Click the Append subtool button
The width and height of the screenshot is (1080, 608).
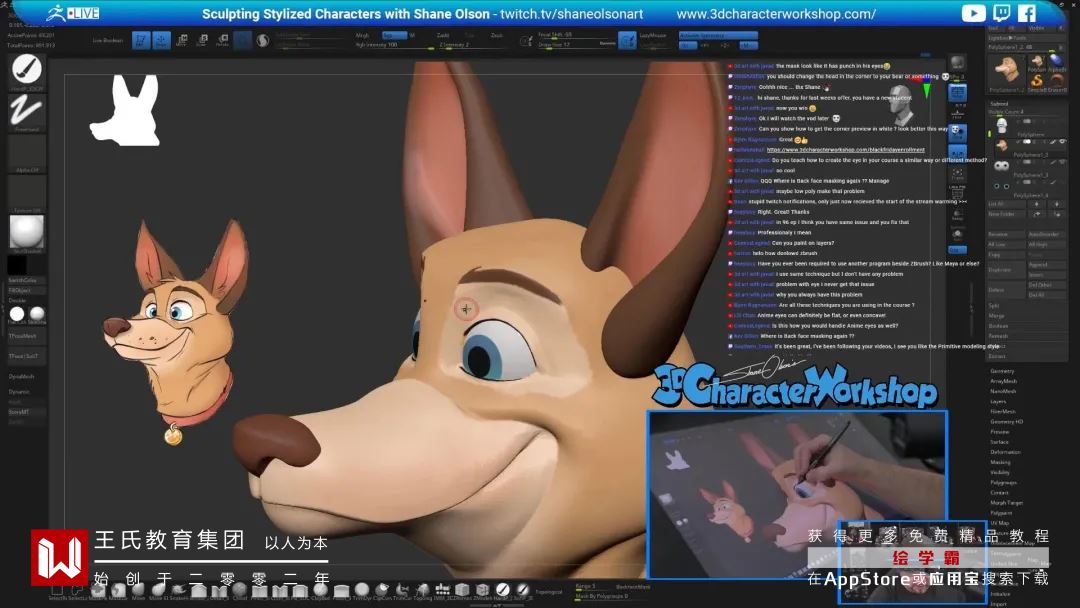(1046, 264)
